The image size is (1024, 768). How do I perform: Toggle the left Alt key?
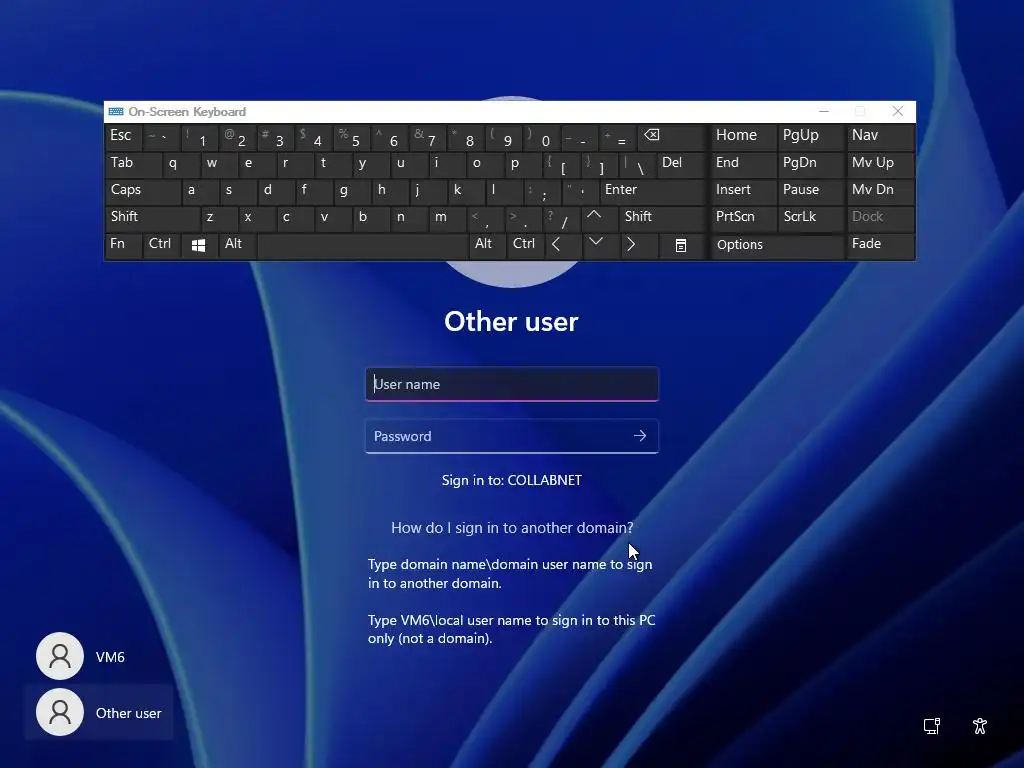[x=236, y=244]
